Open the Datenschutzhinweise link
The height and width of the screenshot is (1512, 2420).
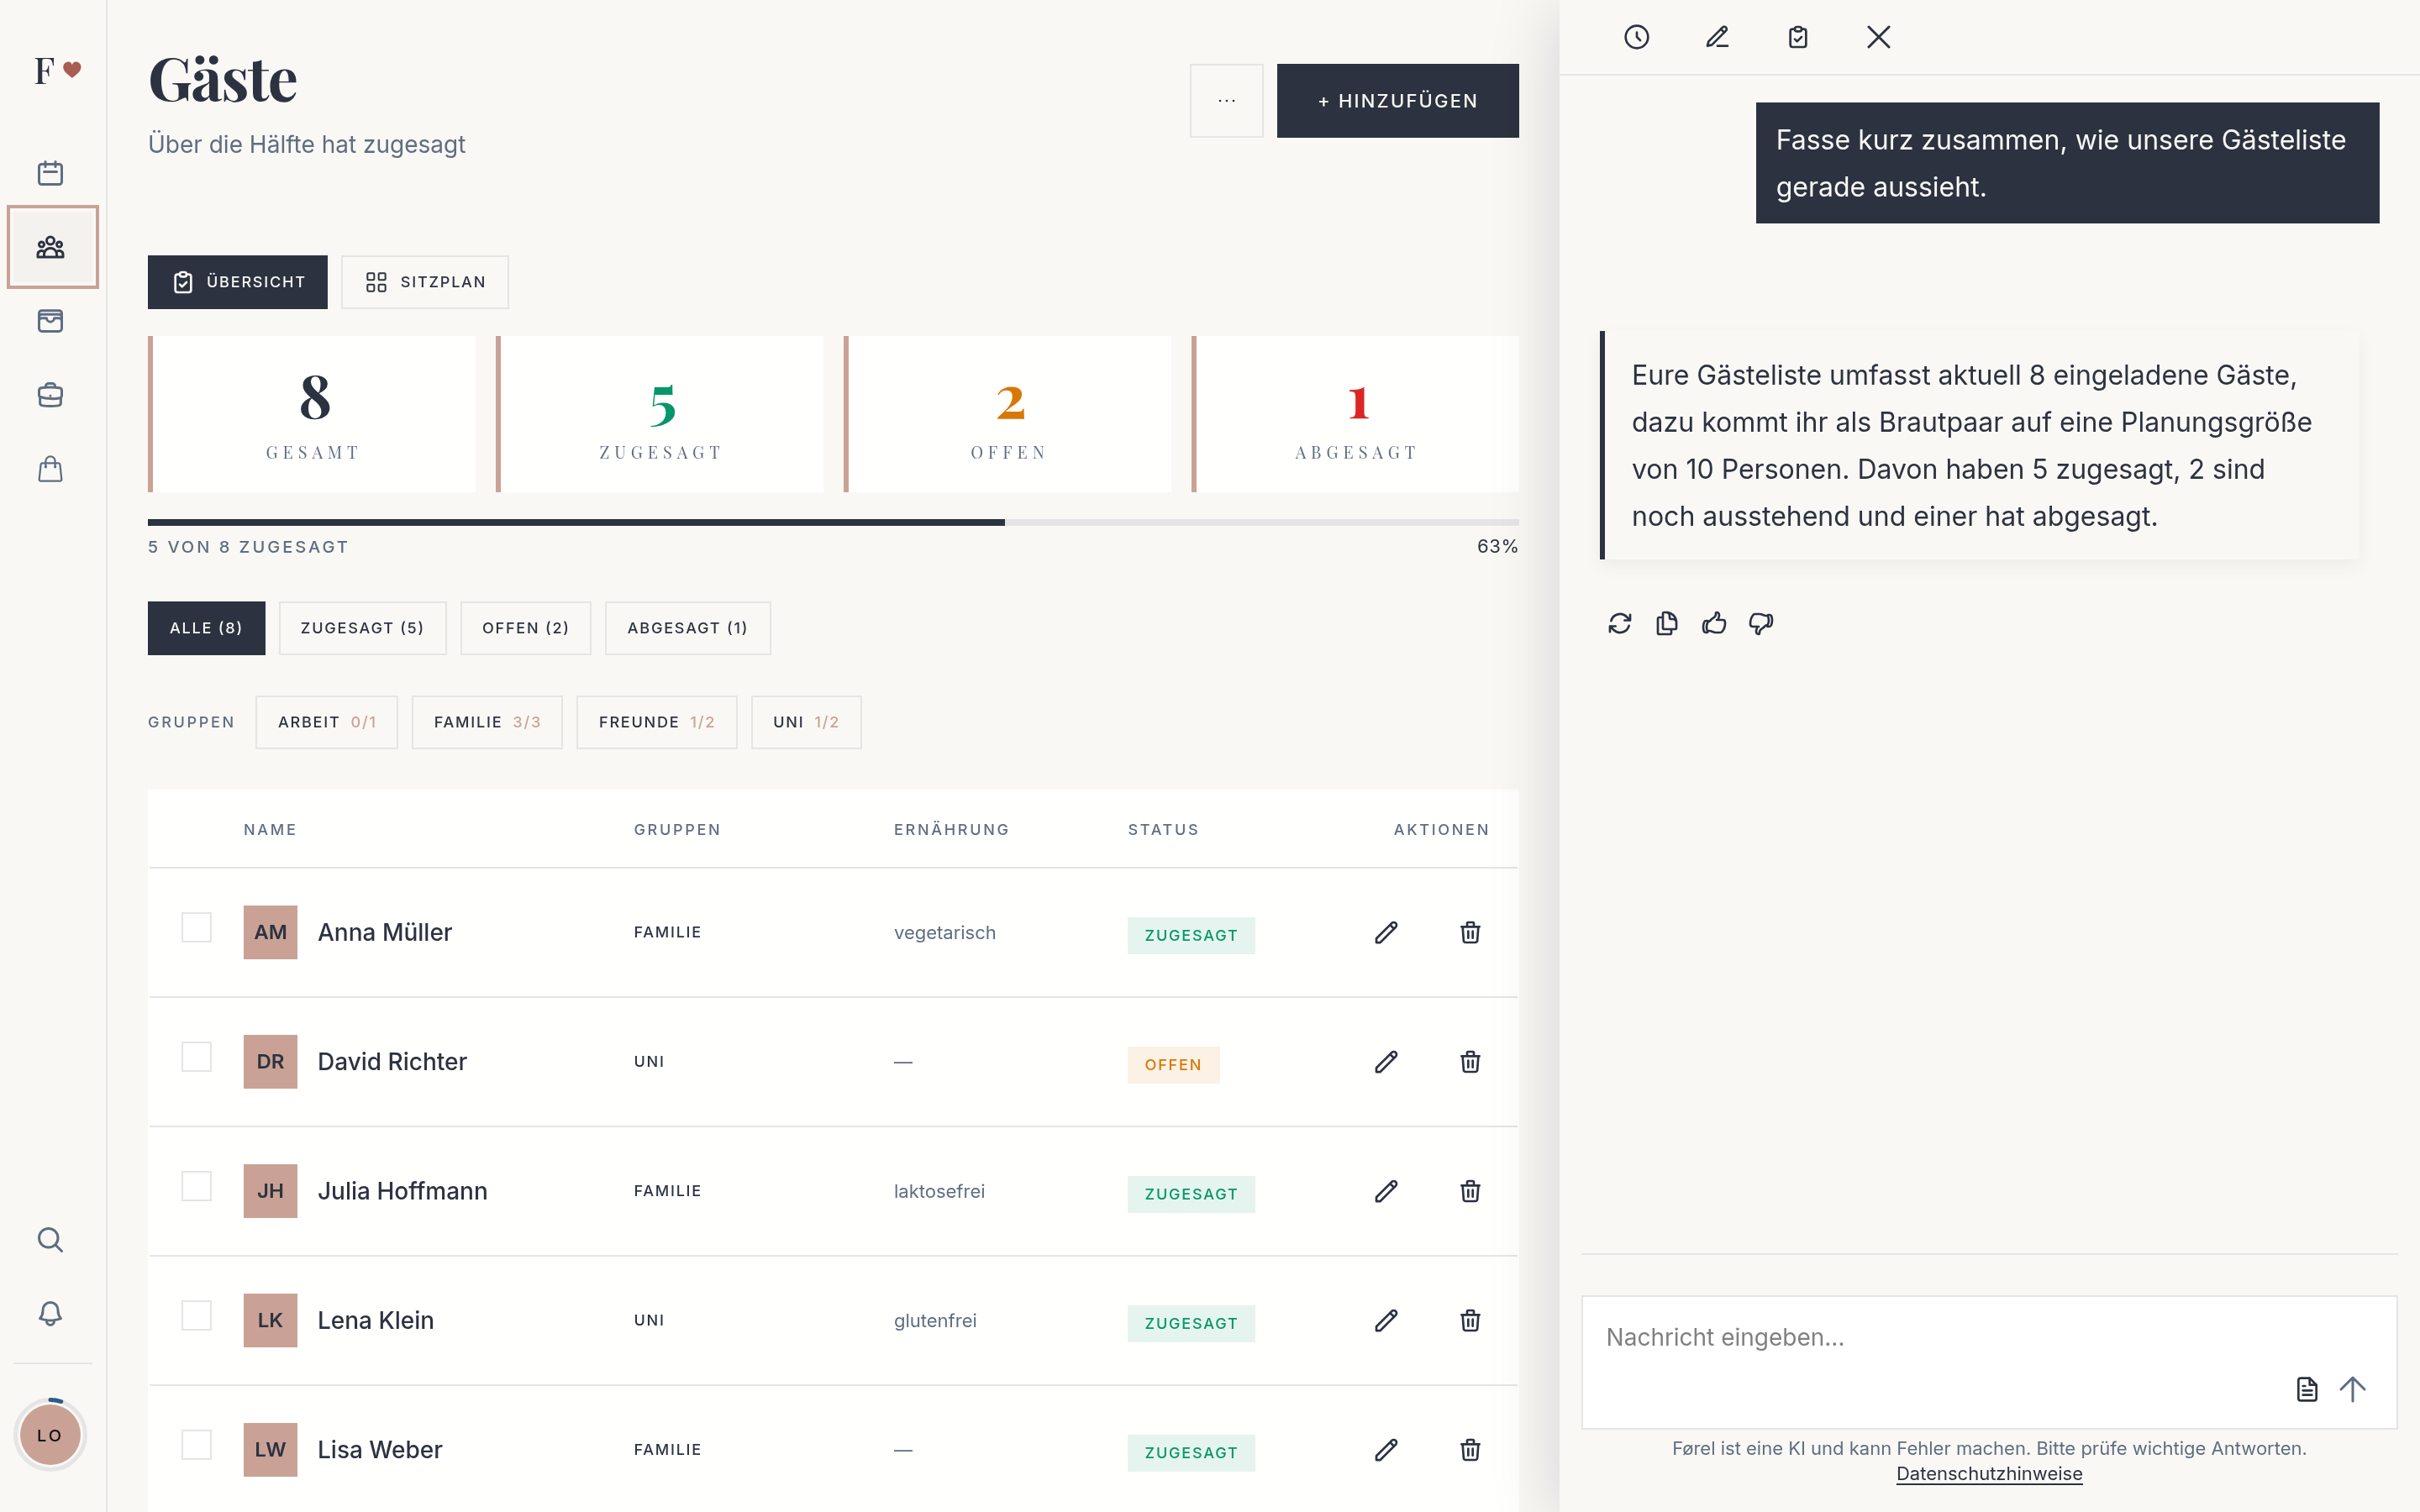(1989, 1474)
